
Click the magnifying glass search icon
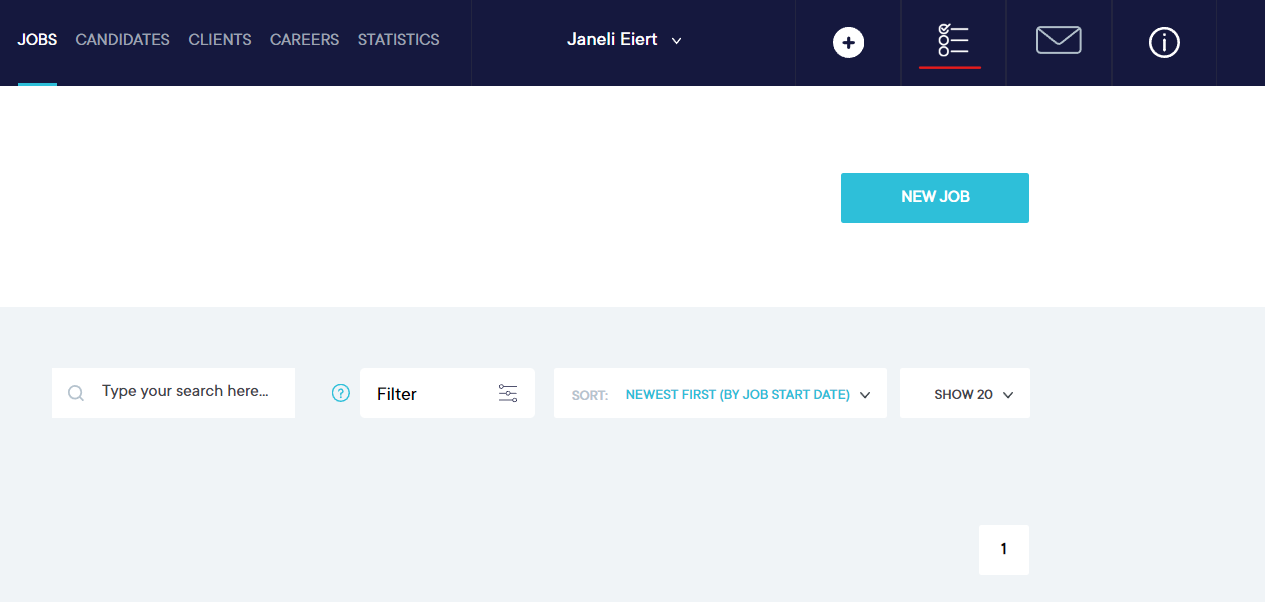pyautogui.click(x=76, y=393)
